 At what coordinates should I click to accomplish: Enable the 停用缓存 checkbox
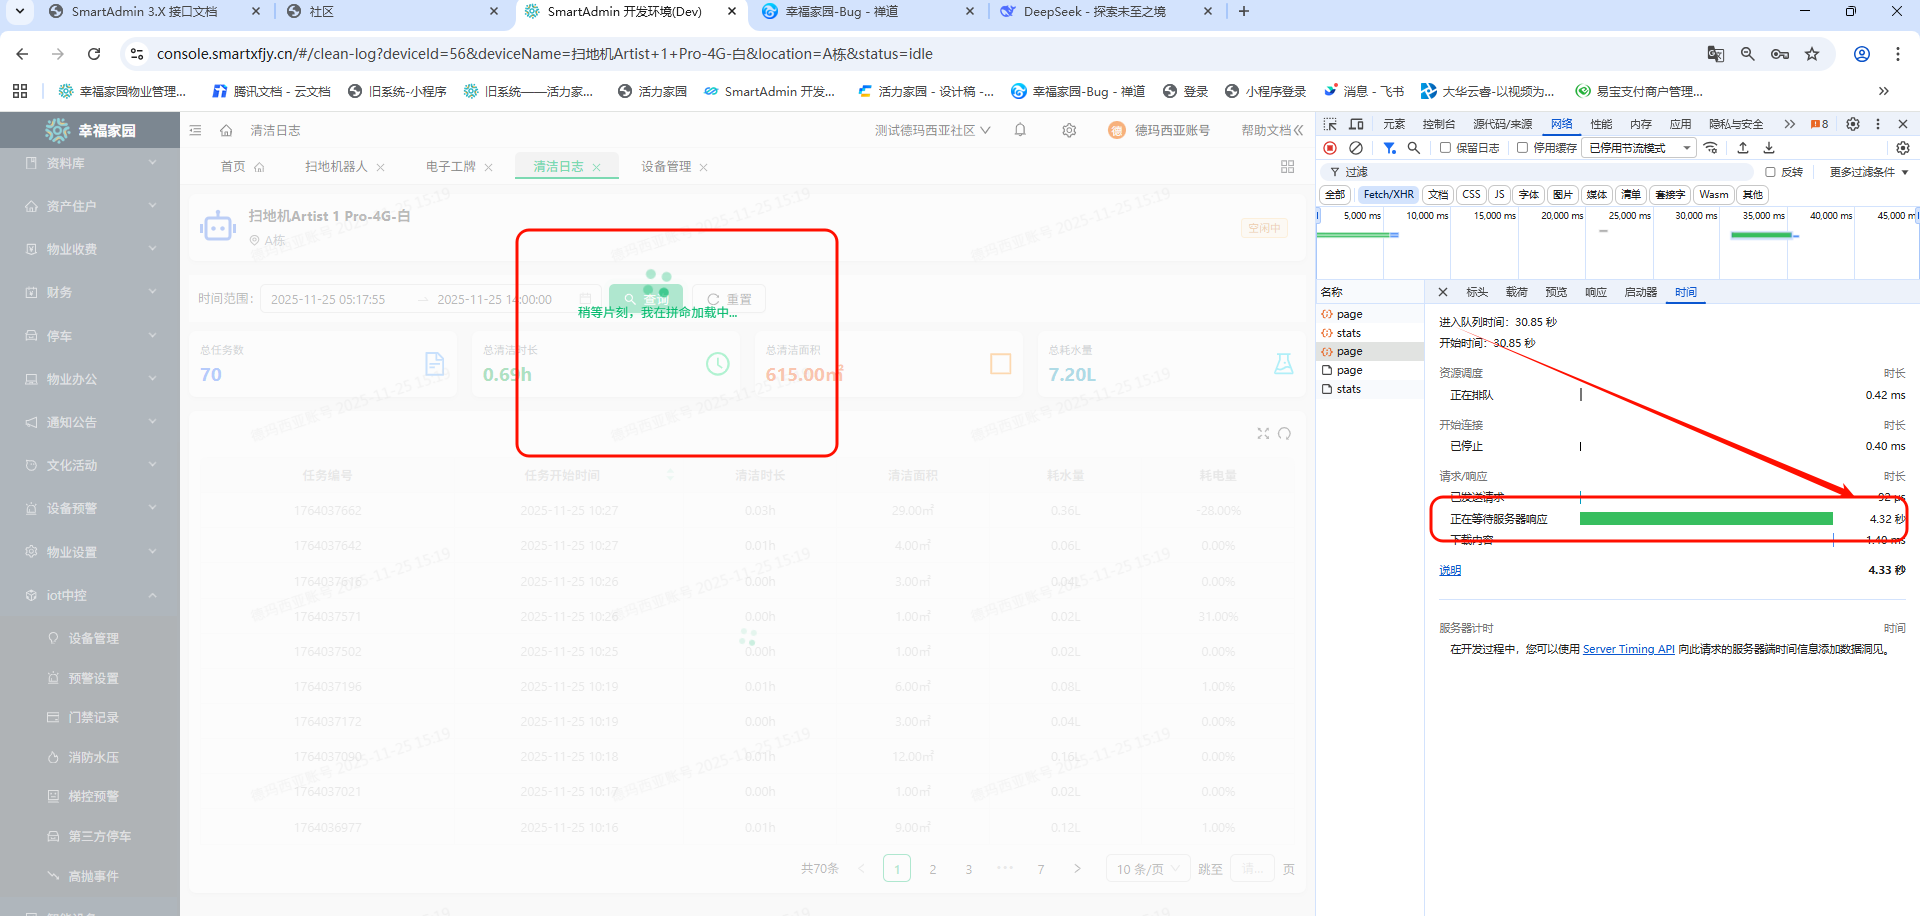click(x=1522, y=148)
